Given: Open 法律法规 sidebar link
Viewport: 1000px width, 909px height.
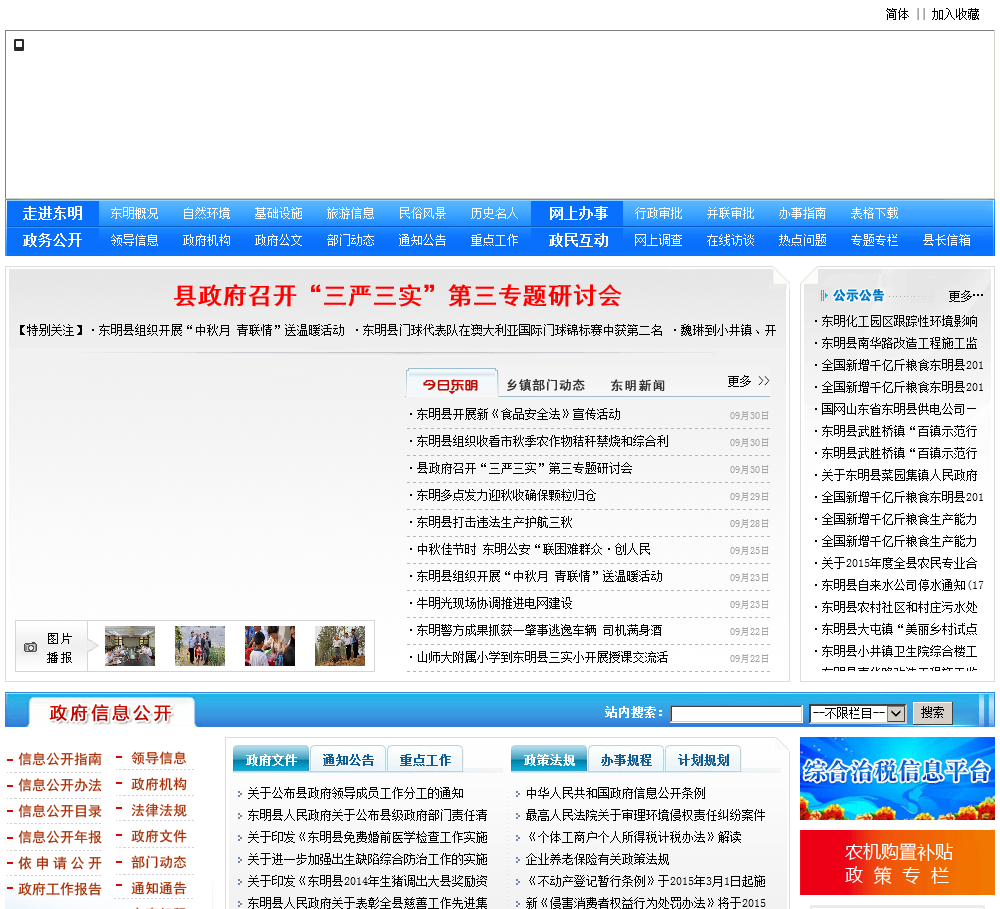Looking at the screenshot, I should point(159,811).
